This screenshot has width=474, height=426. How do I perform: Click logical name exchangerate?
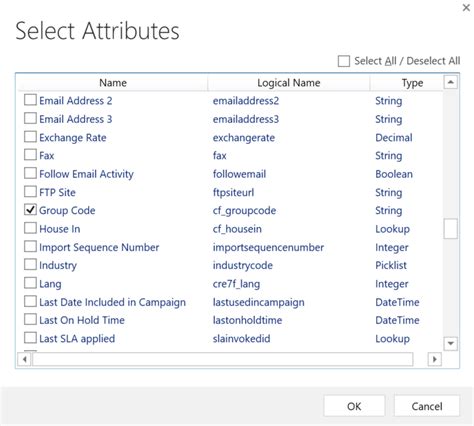click(x=244, y=137)
